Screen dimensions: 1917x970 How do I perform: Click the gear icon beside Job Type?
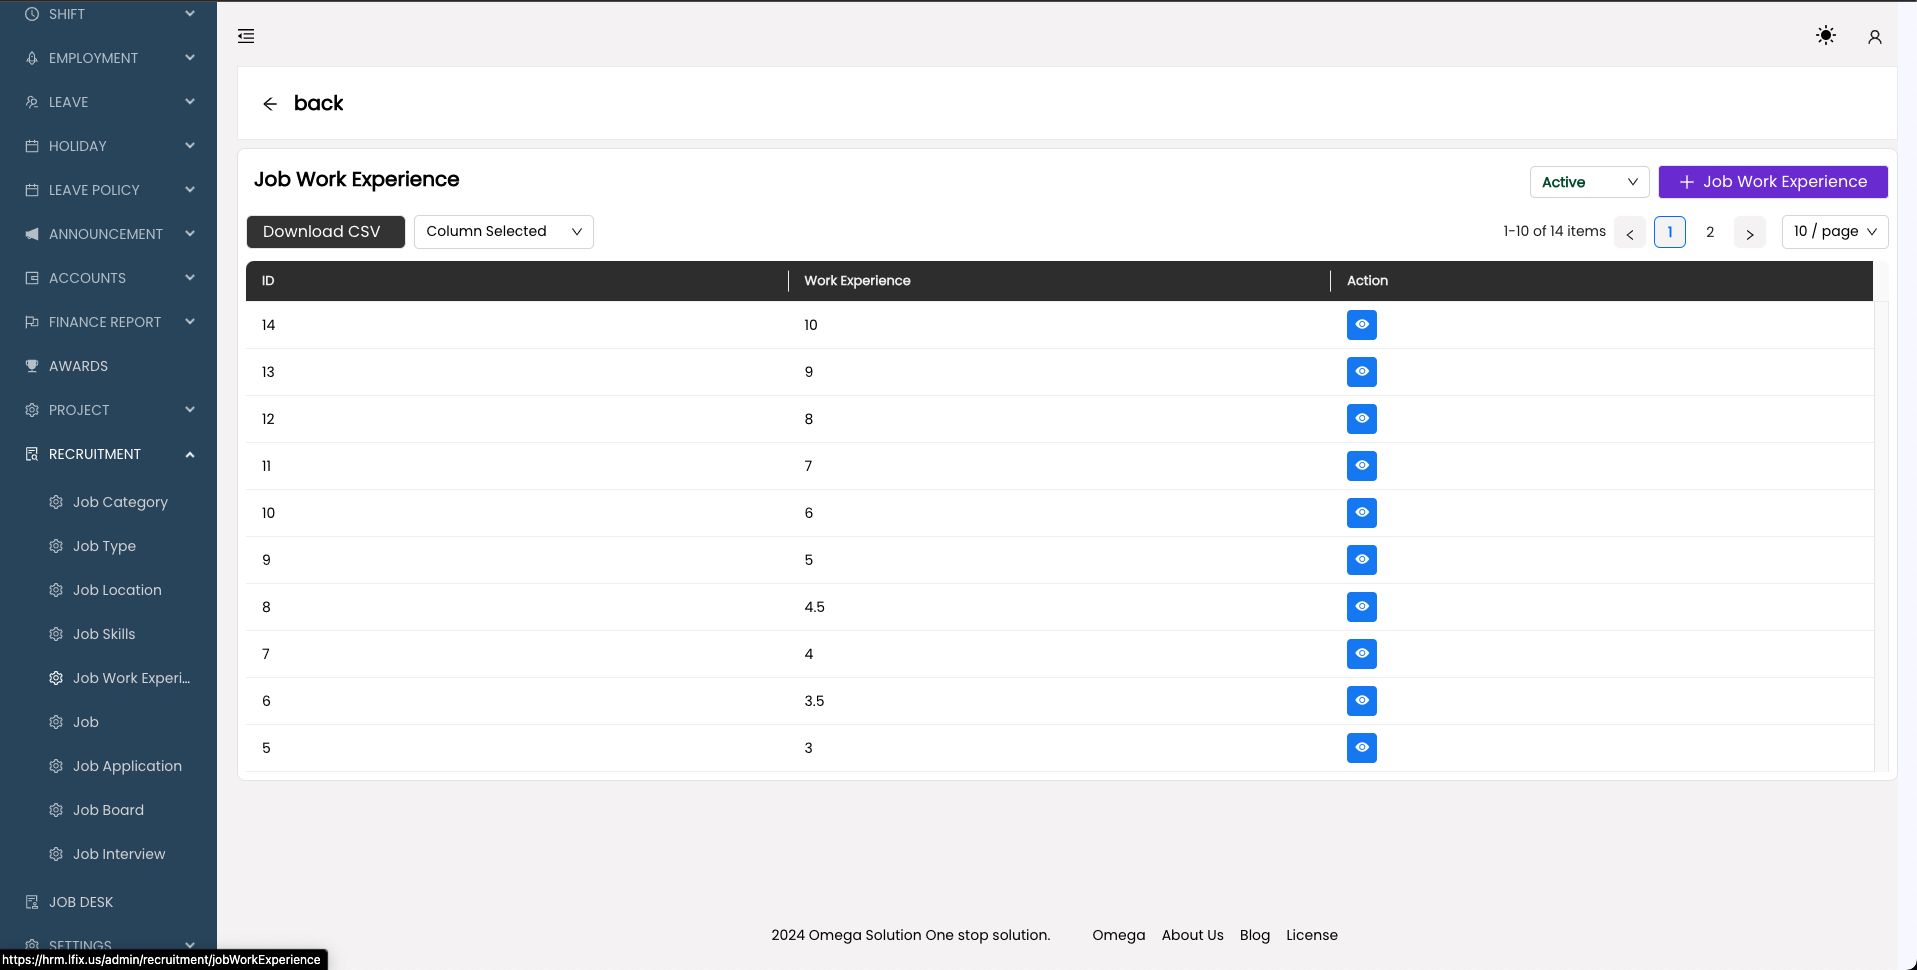coord(56,546)
